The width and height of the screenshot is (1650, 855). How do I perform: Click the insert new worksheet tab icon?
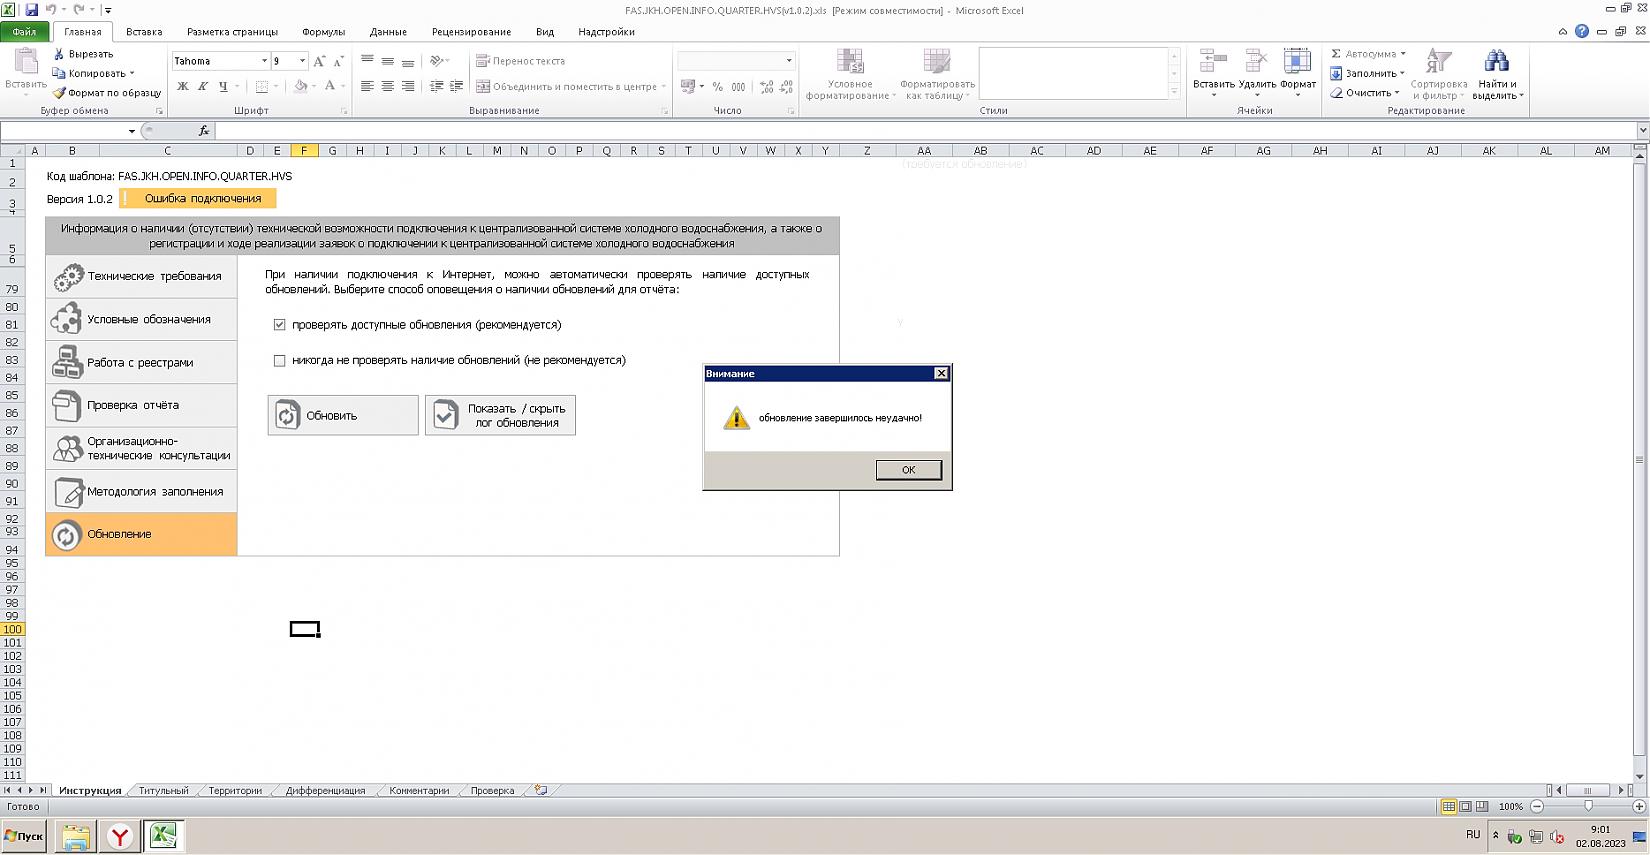(x=541, y=790)
